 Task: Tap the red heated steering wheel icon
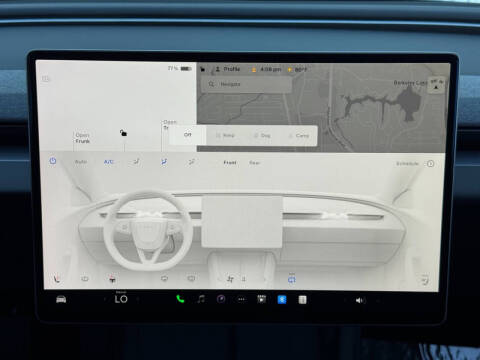[x=112, y=279]
